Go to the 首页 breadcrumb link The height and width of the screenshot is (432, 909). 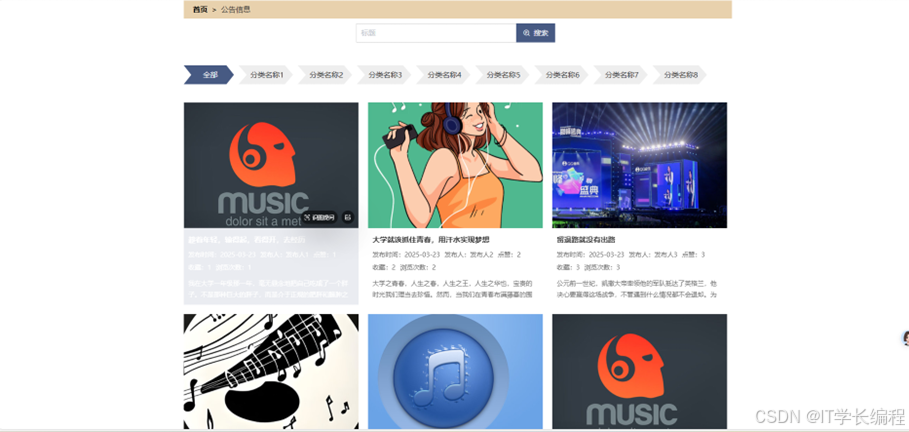200,9
